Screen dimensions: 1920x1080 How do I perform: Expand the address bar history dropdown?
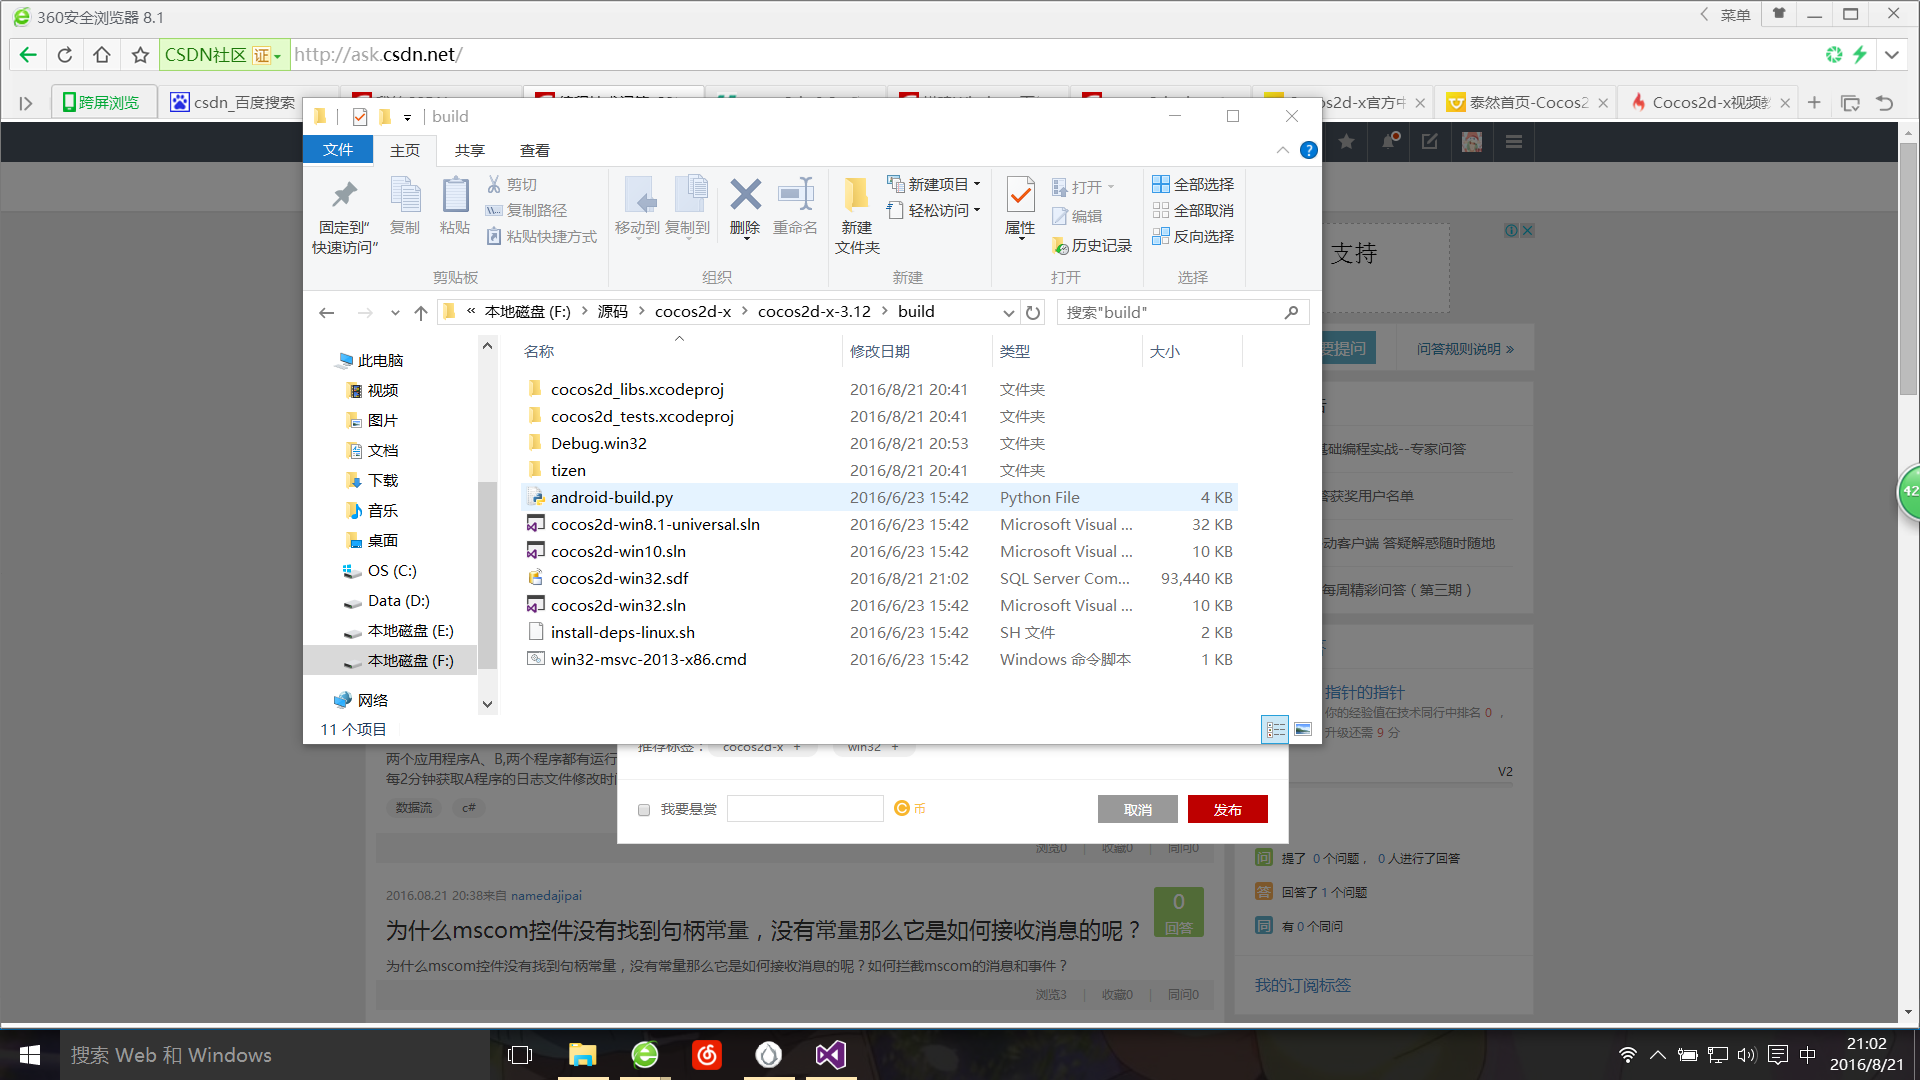pyautogui.click(x=1008, y=312)
